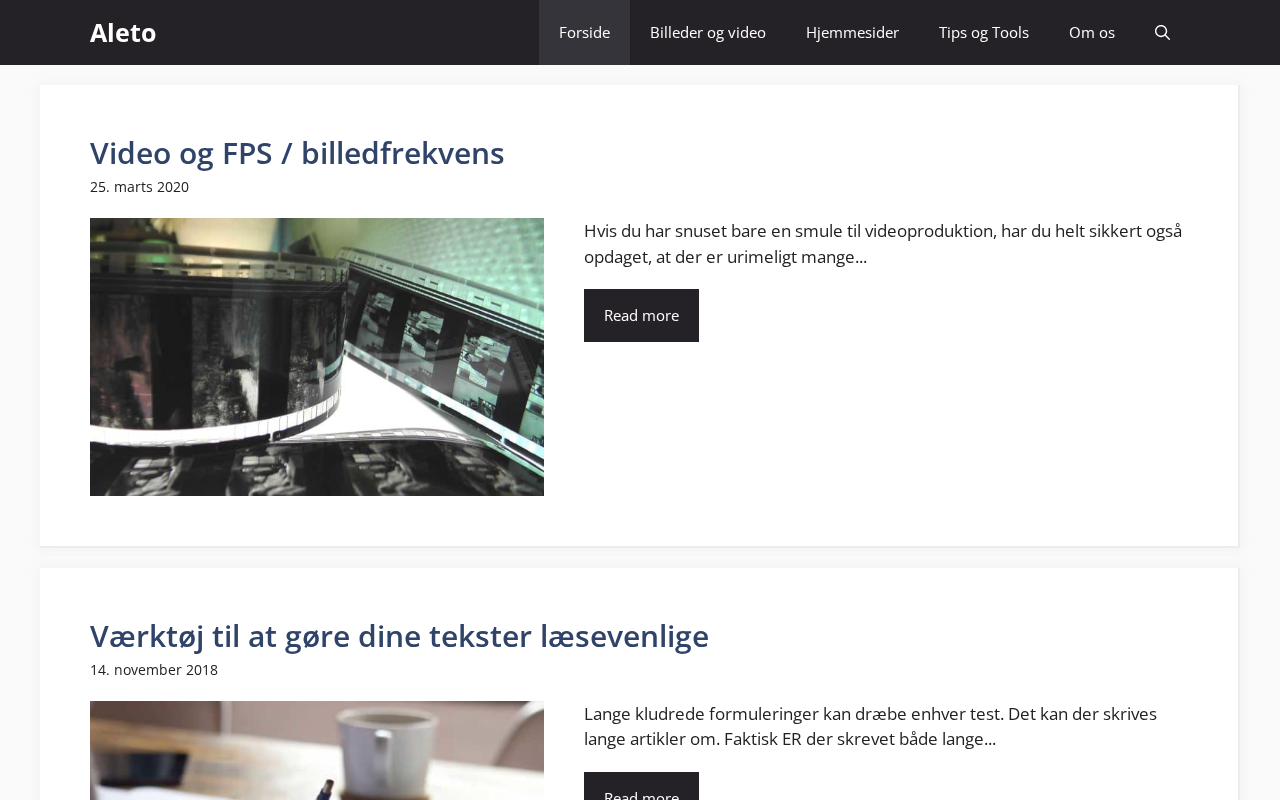This screenshot has height=800, width=1280.
Task: Open the Om os page
Action: tap(1092, 32)
